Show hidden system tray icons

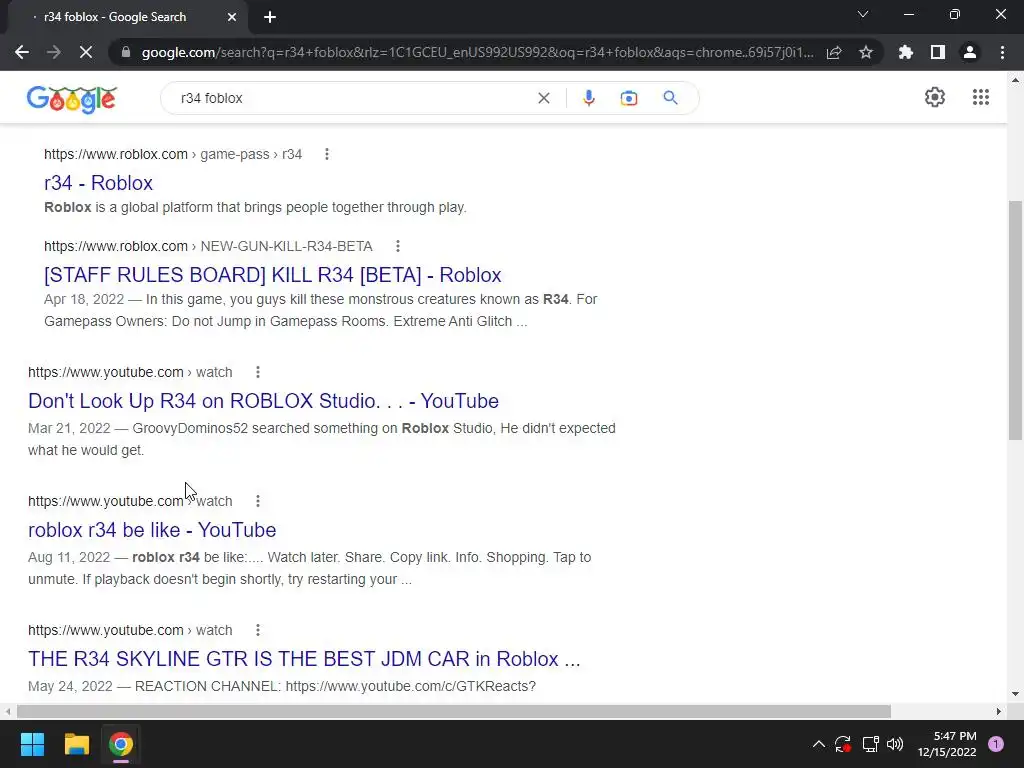(x=818, y=744)
